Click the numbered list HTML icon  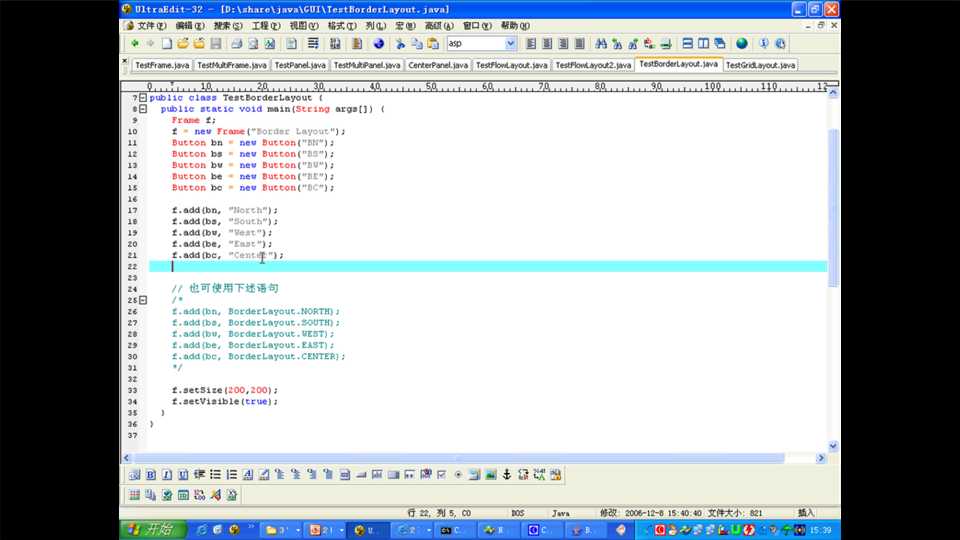tap(231, 474)
